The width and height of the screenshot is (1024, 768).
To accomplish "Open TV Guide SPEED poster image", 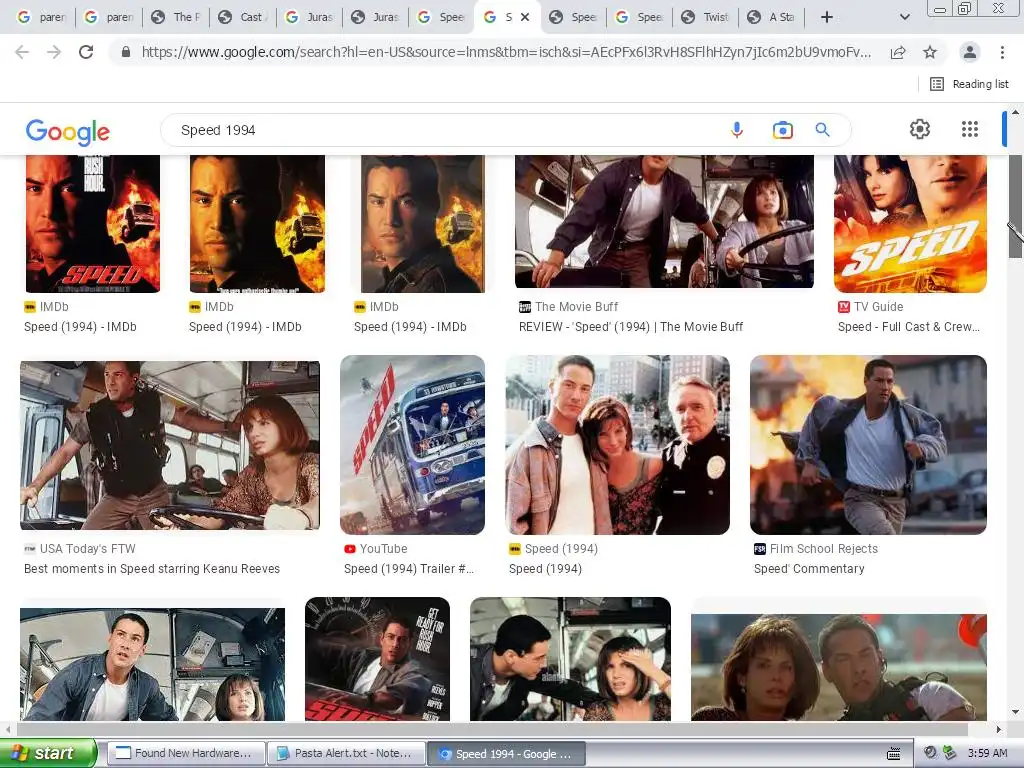I will click(x=910, y=224).
